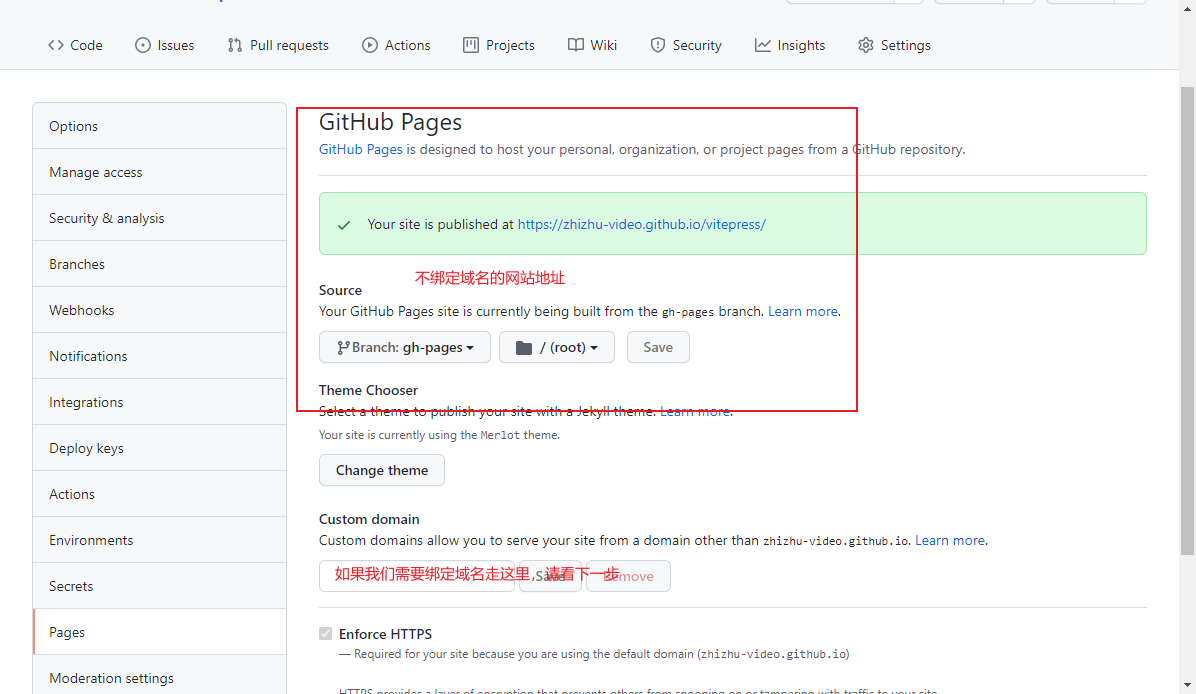The image size is (1196, 694).
Task: Open the Wiki tab
Action: [x=592, y=45]
